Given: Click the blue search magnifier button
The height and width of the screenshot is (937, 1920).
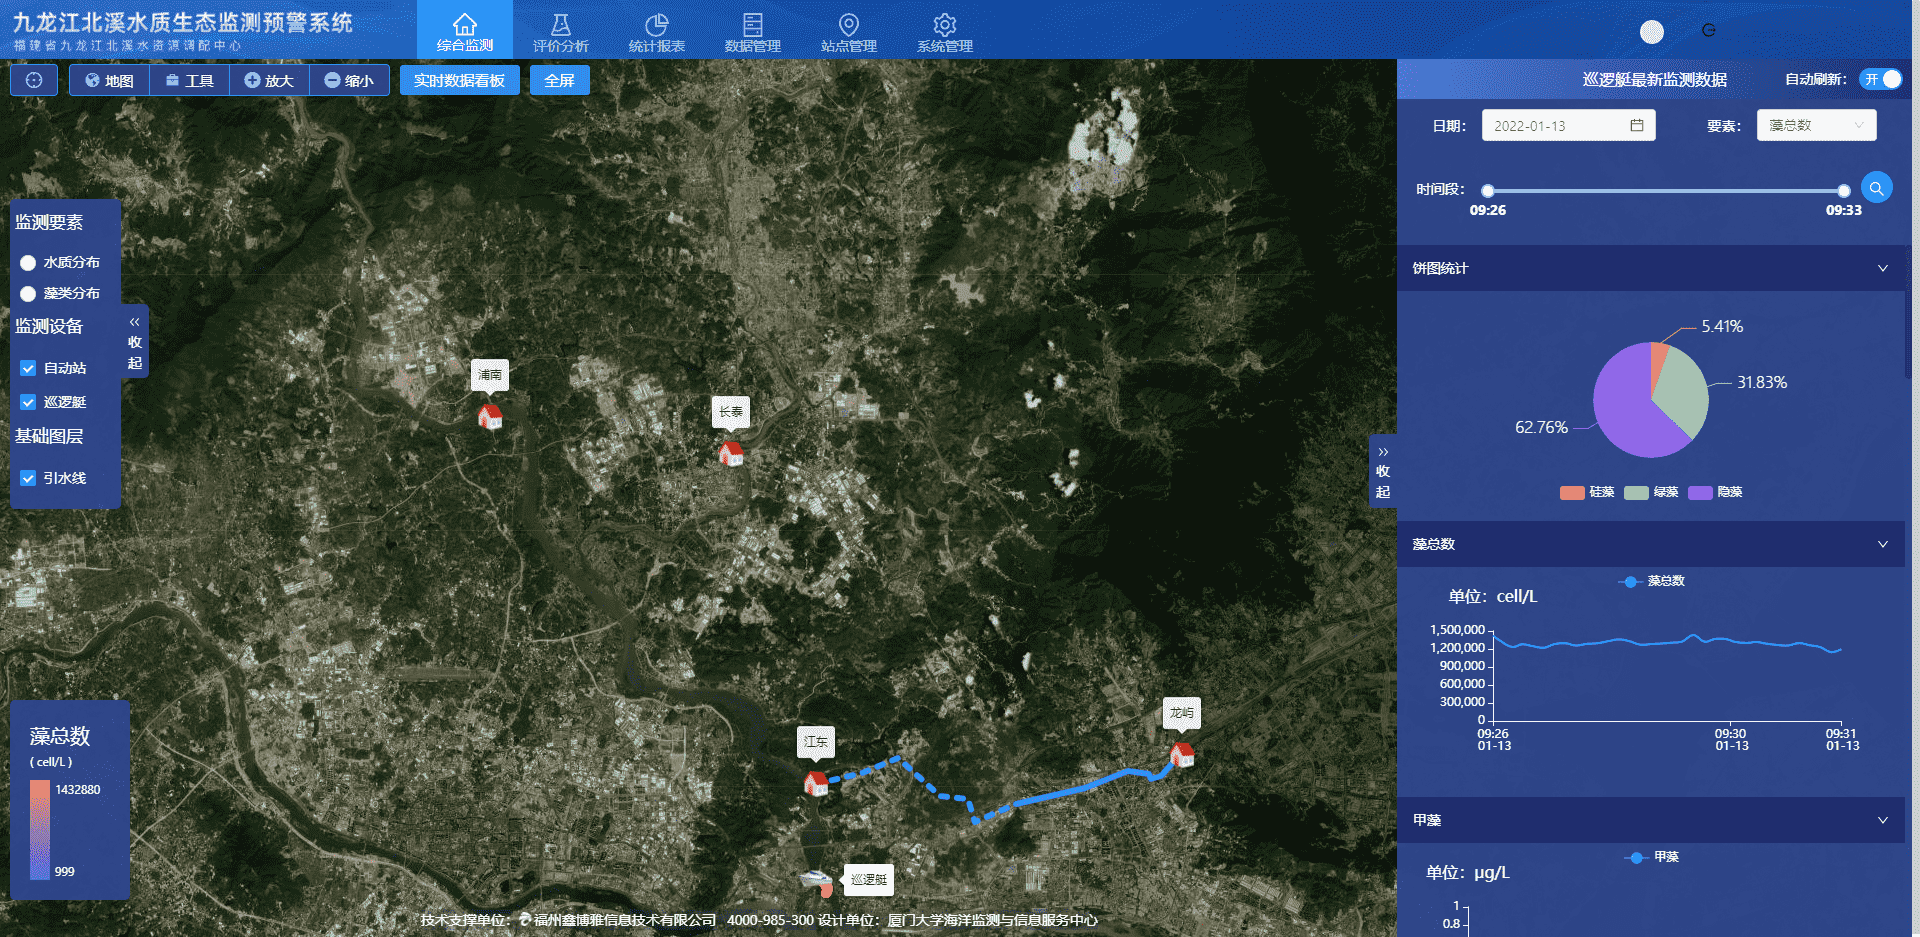Looking at the screenshot, I should point(1876,188).
